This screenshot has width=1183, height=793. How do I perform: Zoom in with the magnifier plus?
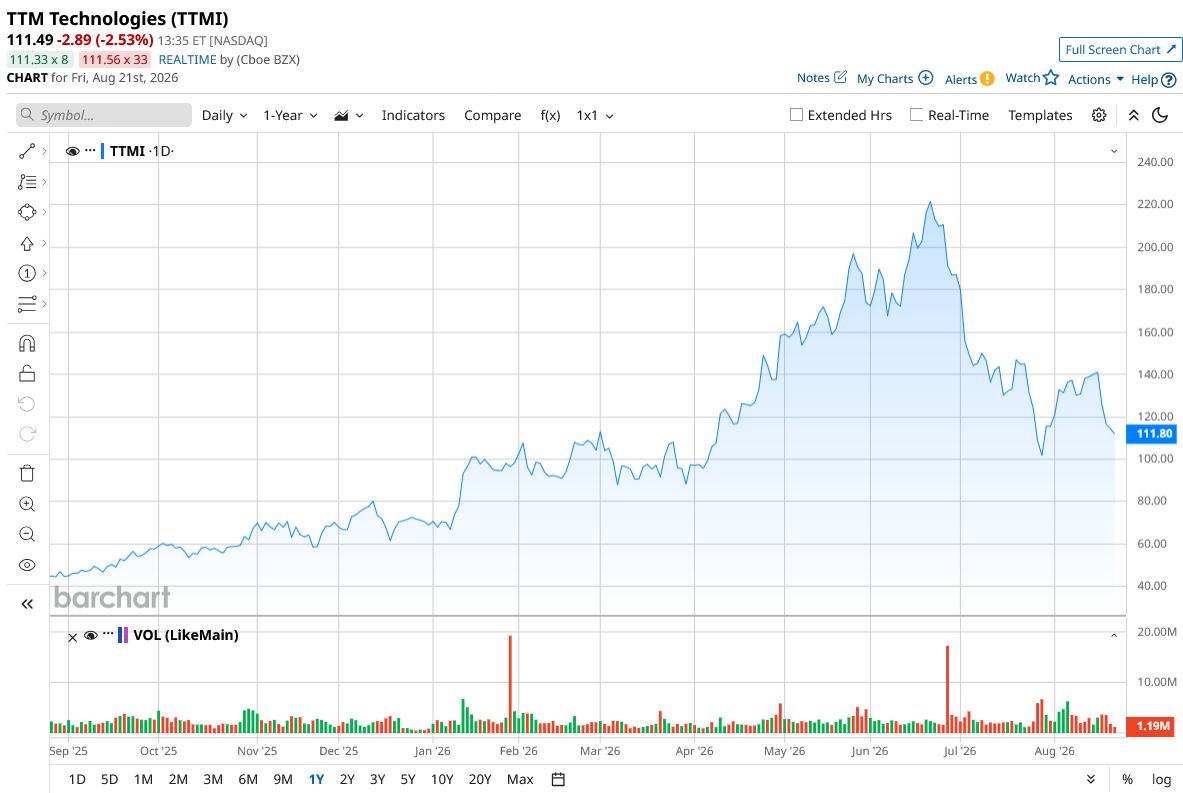point(27,504)
